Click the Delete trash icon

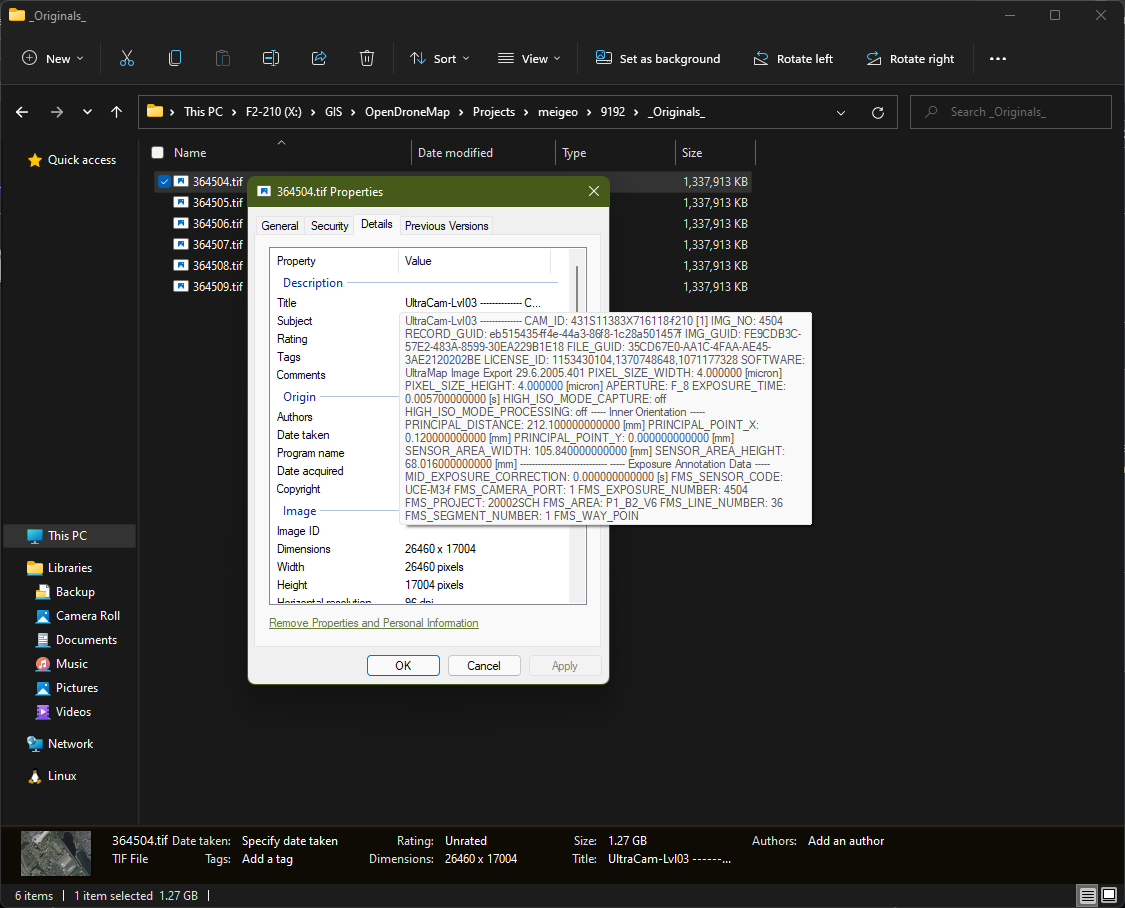(x=367, y=59)
